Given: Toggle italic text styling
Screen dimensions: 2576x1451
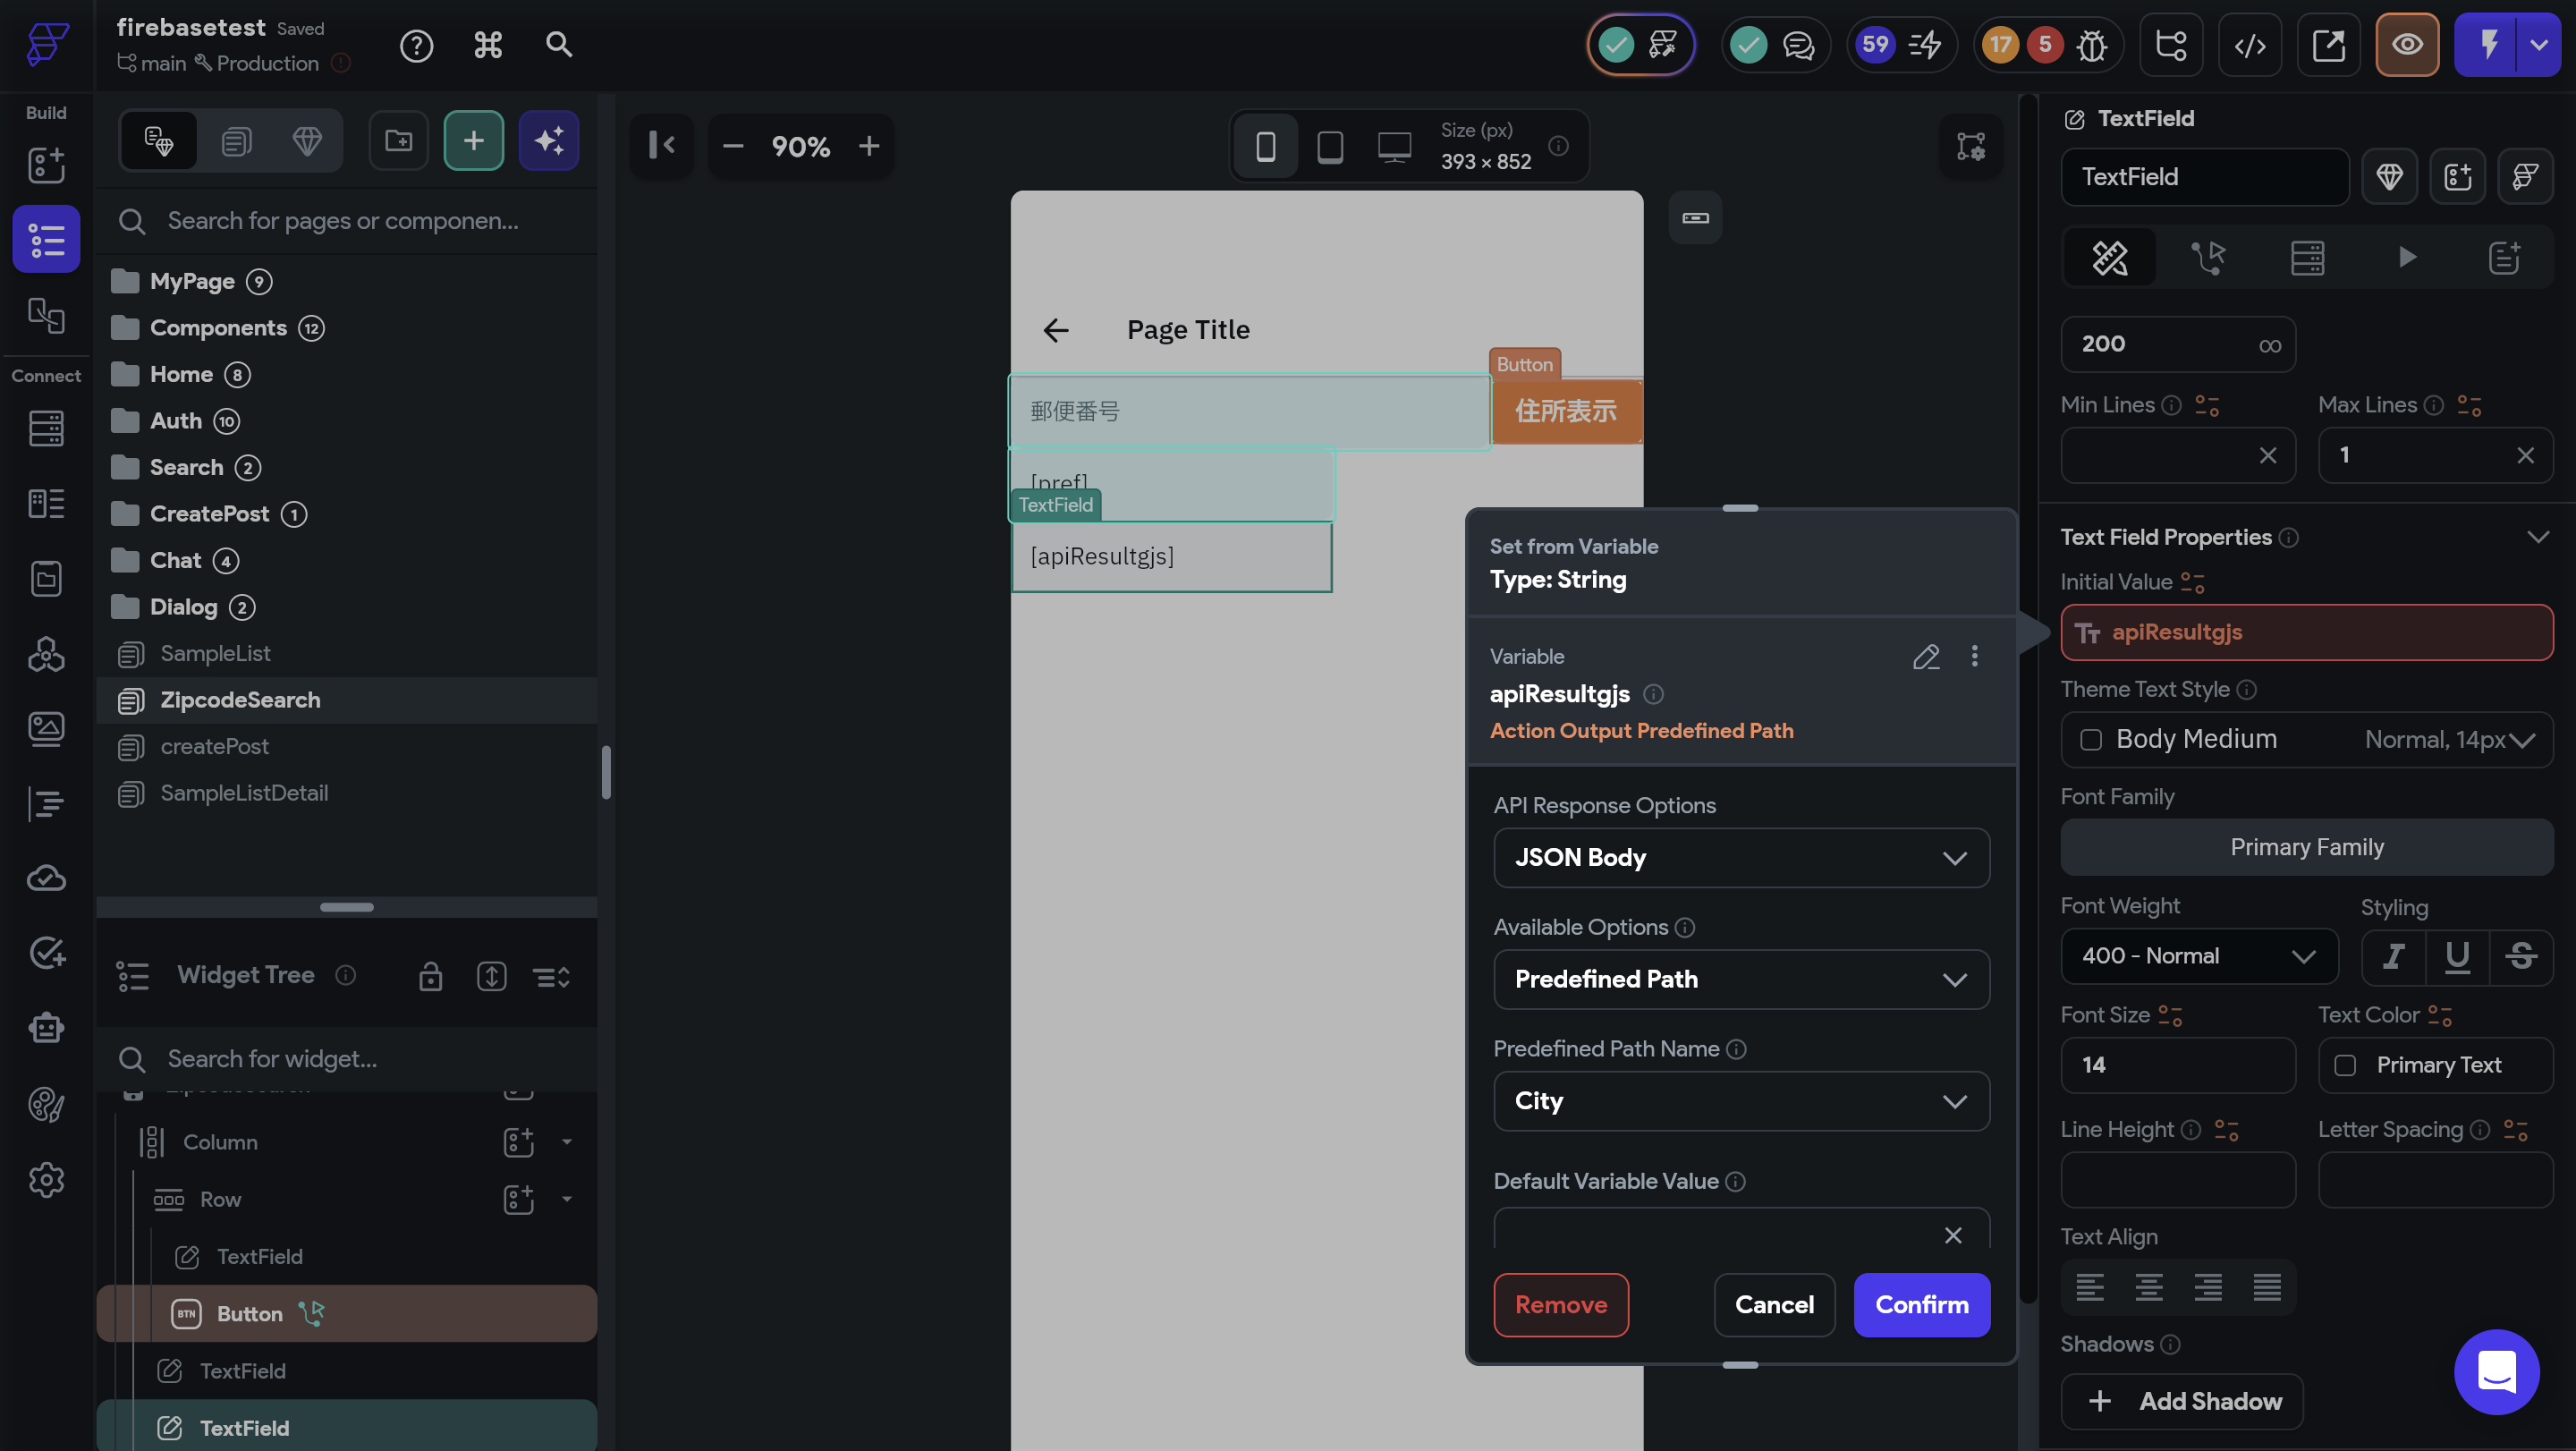Looking at the screenshot, I should pyautogui.click(x=2393, y=957).
